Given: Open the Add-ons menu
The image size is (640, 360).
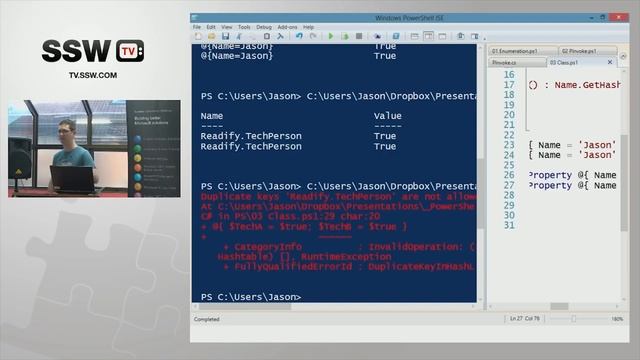Looking at the screenshot, I should [287, 27].
